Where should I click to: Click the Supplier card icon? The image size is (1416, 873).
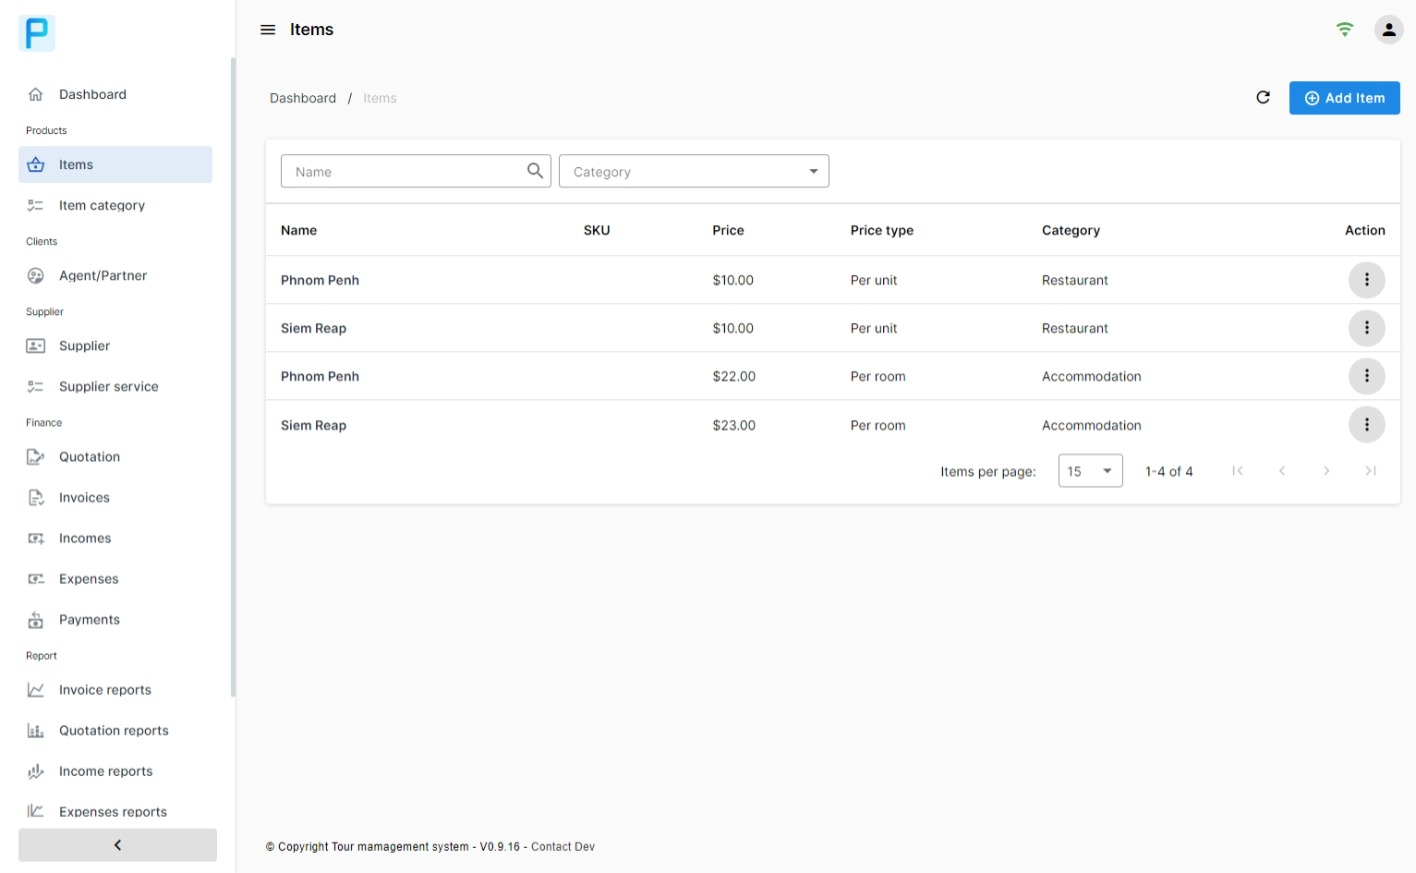coord(36,346)
